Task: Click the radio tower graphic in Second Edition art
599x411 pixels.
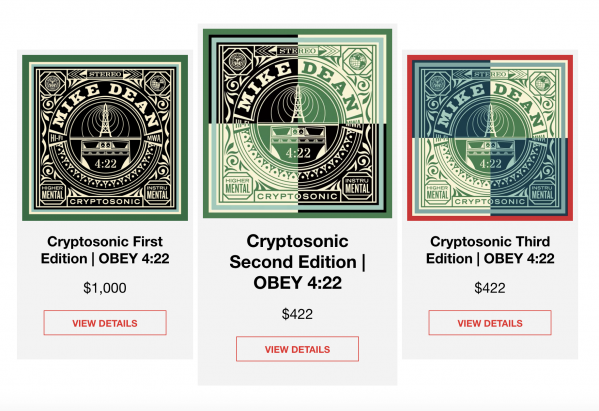Action: (x=298, y=104)
